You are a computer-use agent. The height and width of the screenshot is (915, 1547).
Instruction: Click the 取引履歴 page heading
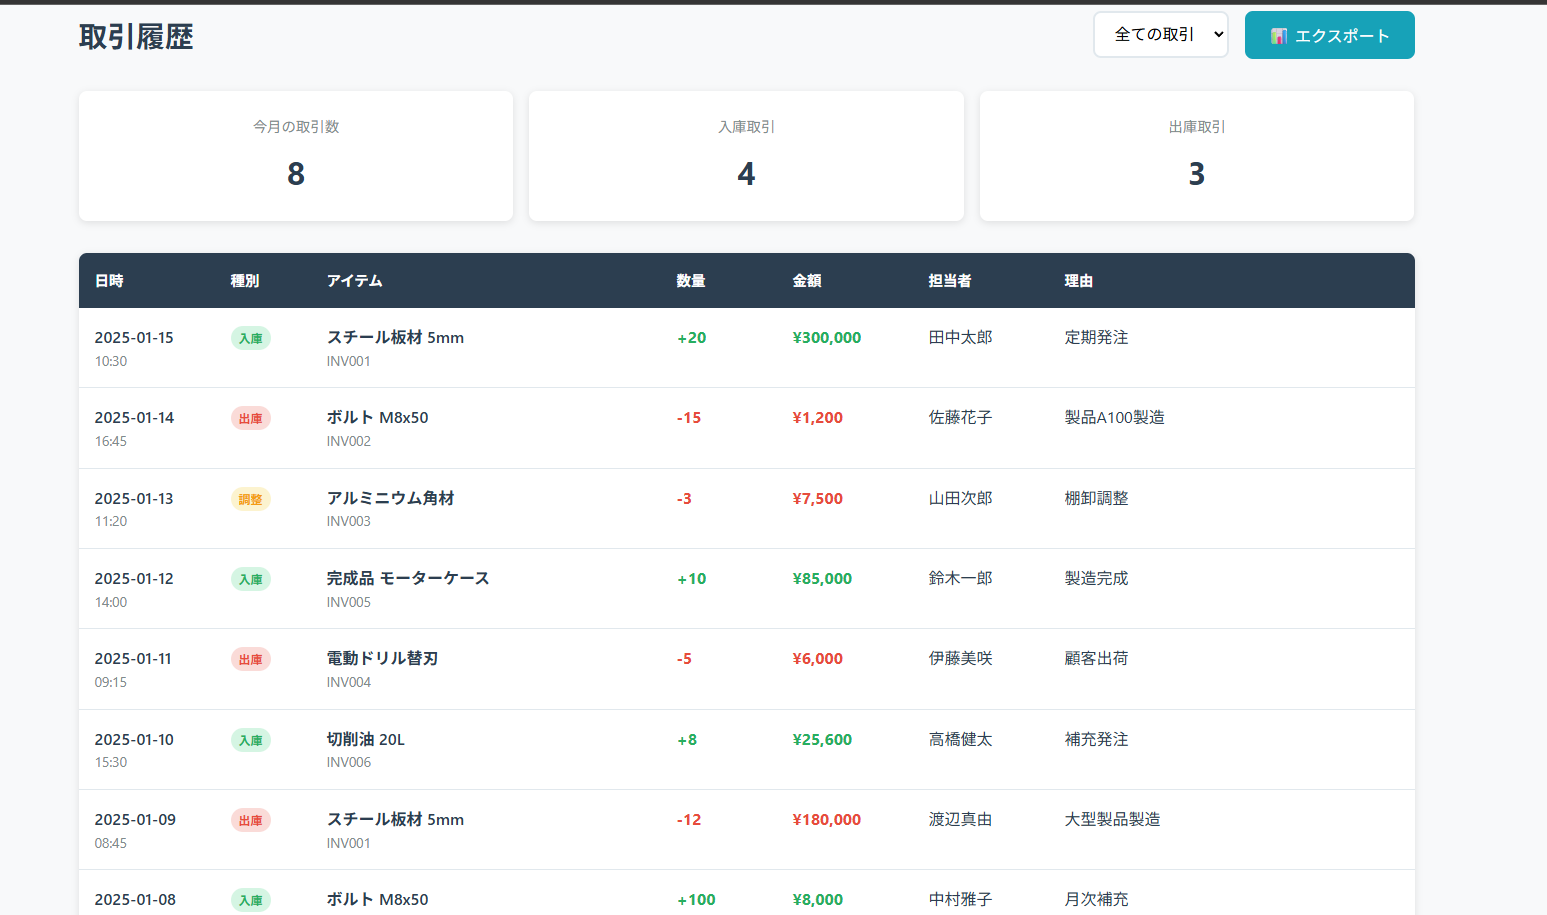(136, 37)
